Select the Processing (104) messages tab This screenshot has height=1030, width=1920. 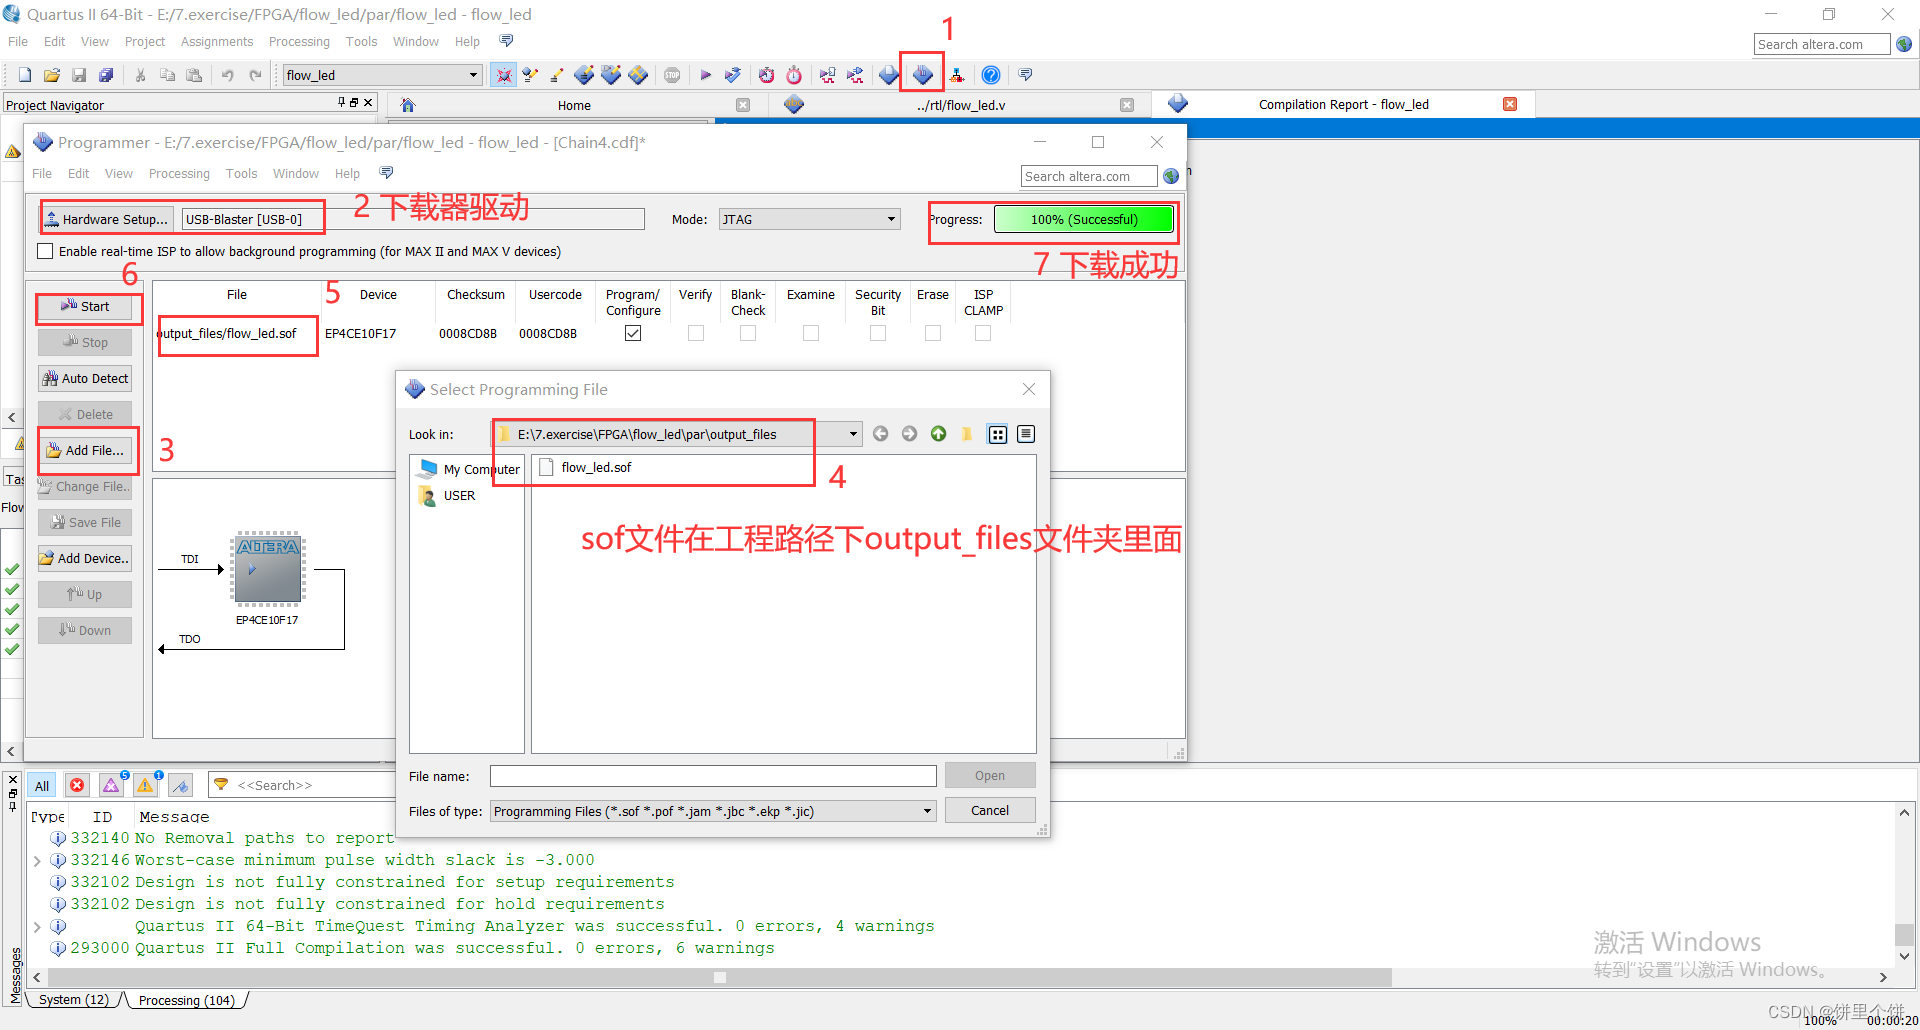point(186,1000)
